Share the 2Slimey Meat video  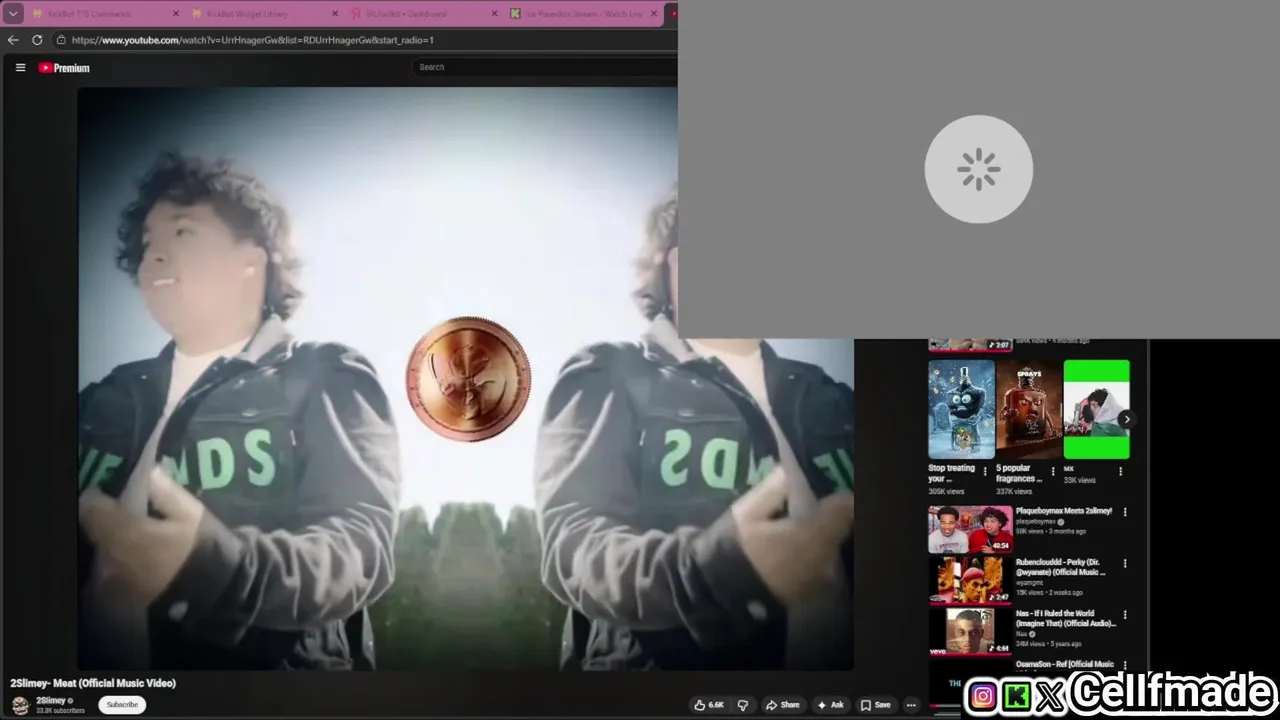point(783,705)
